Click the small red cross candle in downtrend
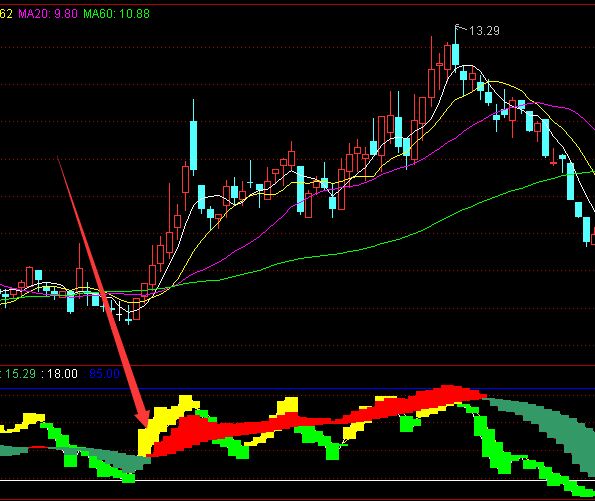Screen dimensions: 595x501 pyautogui.click(x=553, y=163)
